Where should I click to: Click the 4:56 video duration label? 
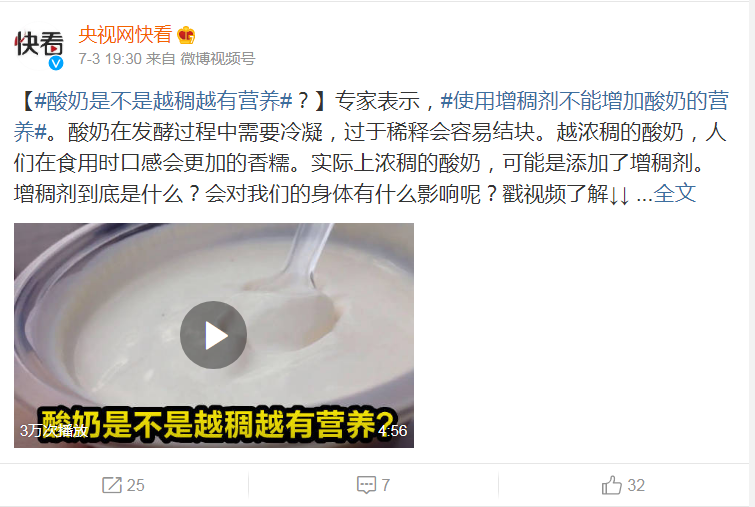[x=392, y=430]
